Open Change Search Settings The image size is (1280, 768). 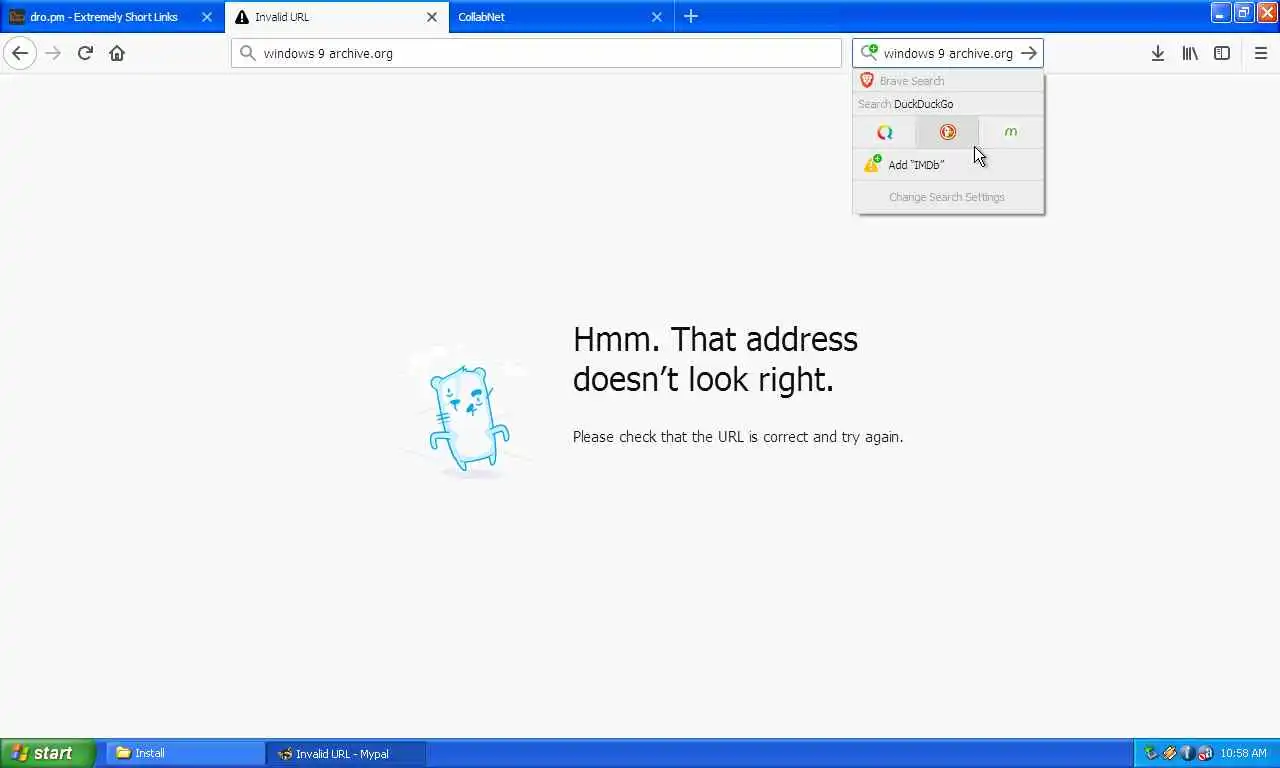tap(948, 197)
